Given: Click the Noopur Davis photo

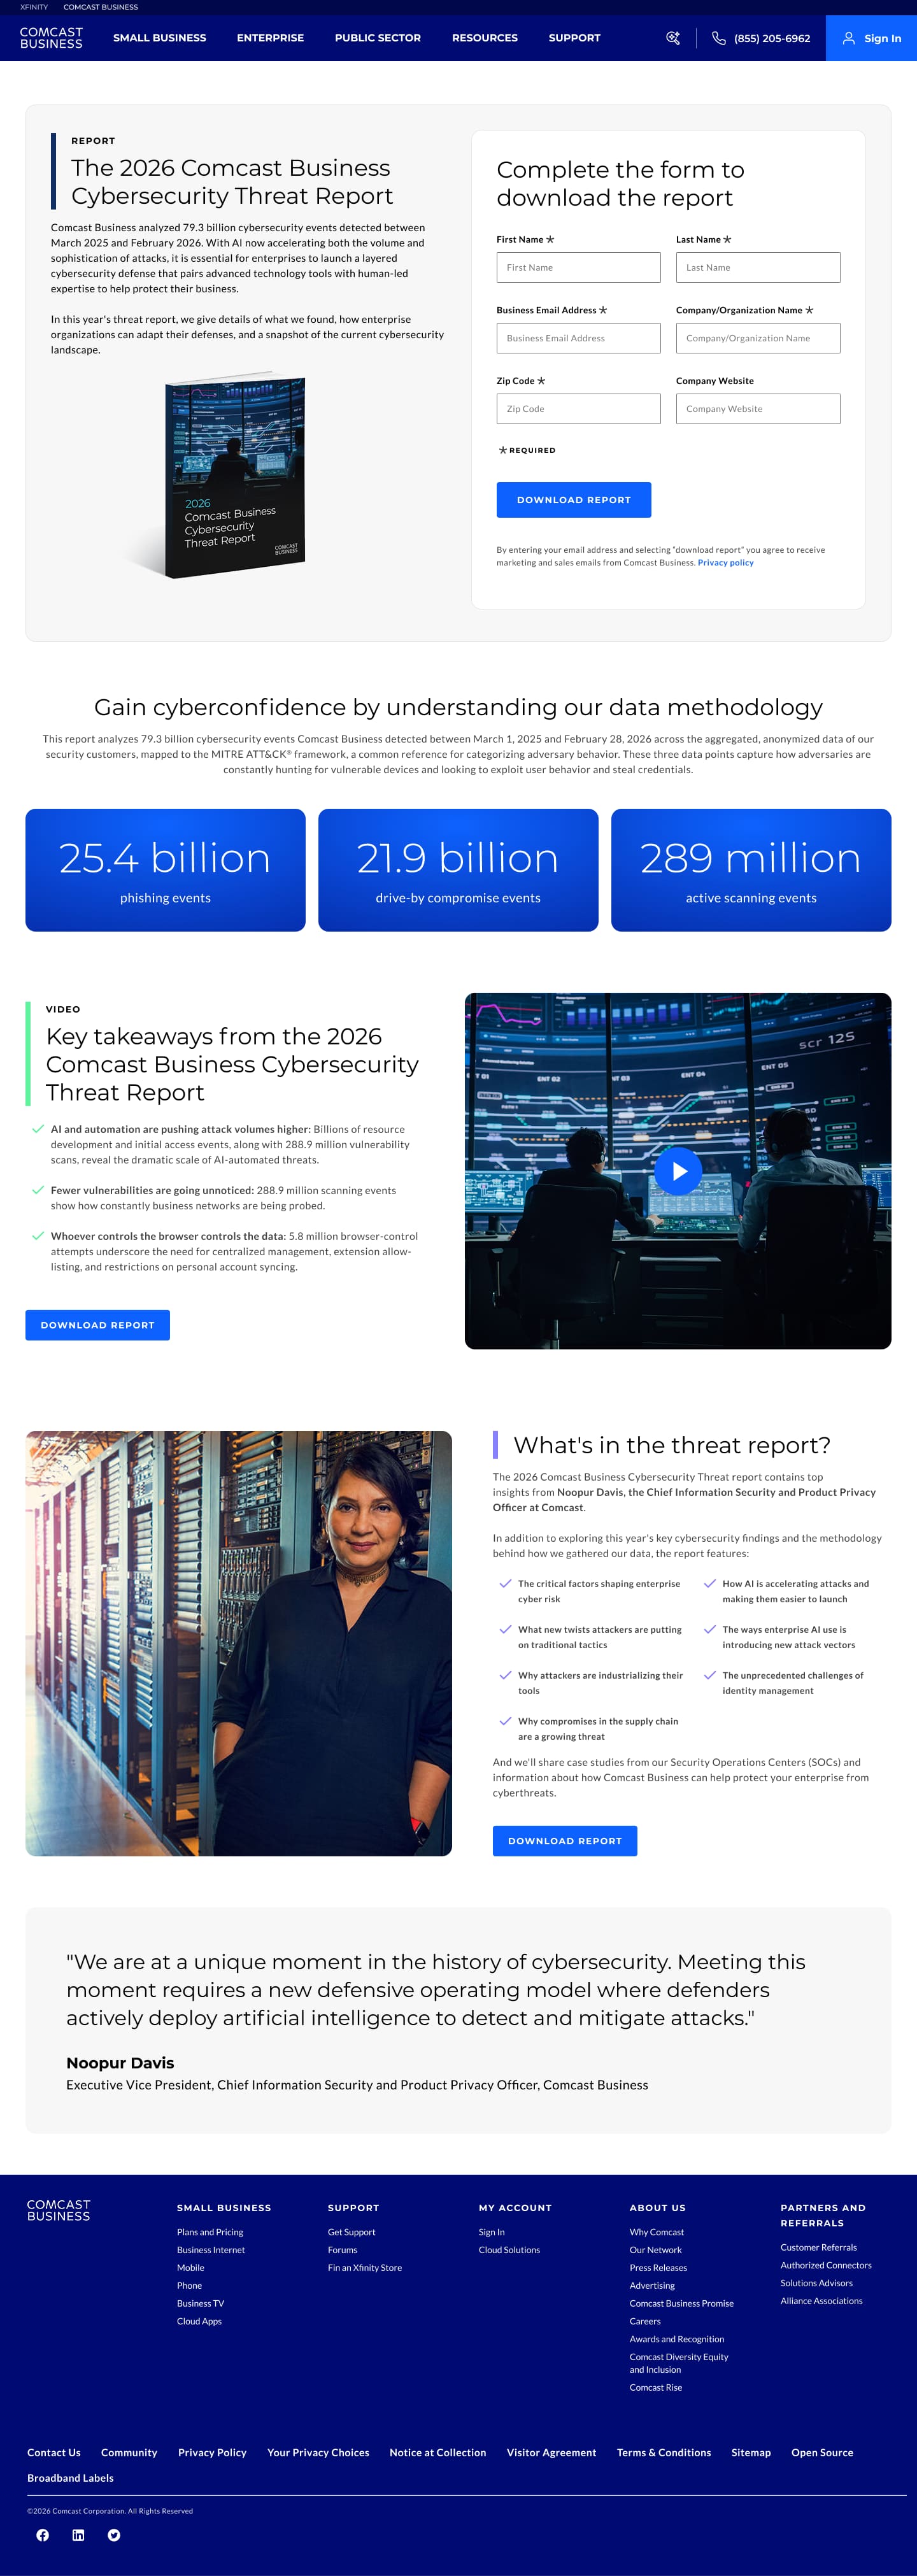Looking at the screenshot, I should (239, 1643).
